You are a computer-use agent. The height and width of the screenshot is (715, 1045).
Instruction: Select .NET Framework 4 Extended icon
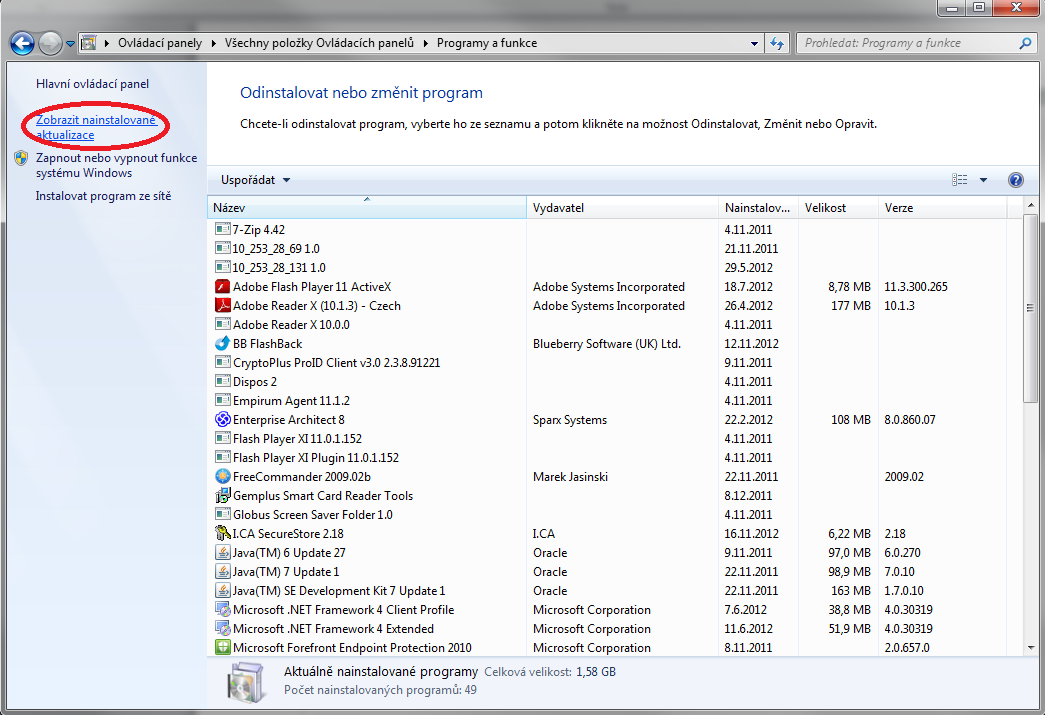click(223, 628)
